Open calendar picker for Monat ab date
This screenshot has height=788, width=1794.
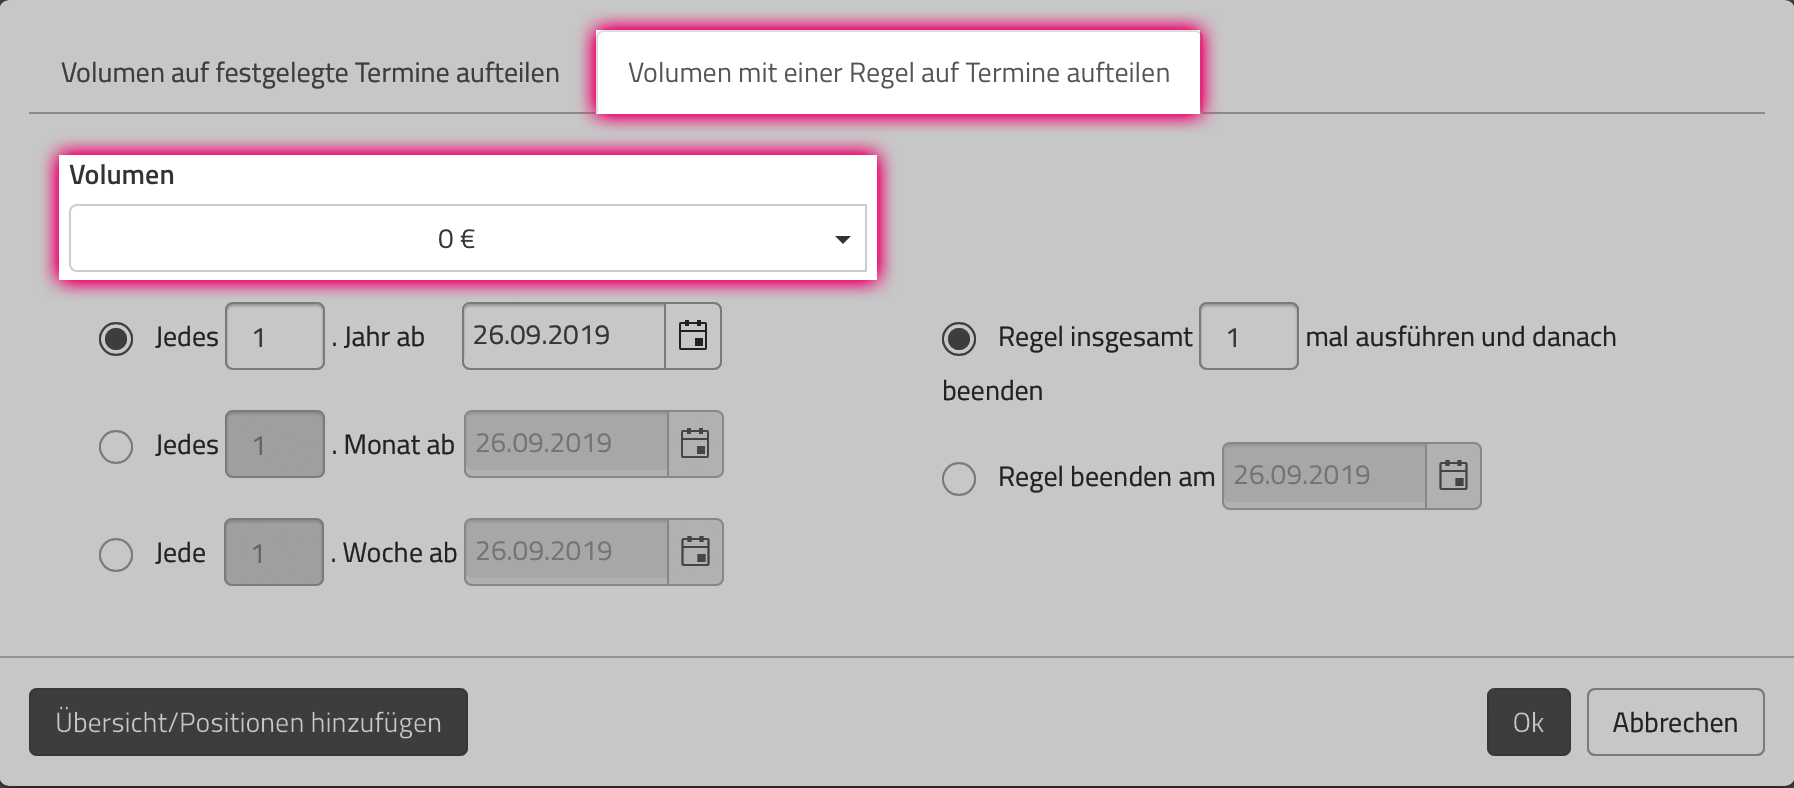695,444
